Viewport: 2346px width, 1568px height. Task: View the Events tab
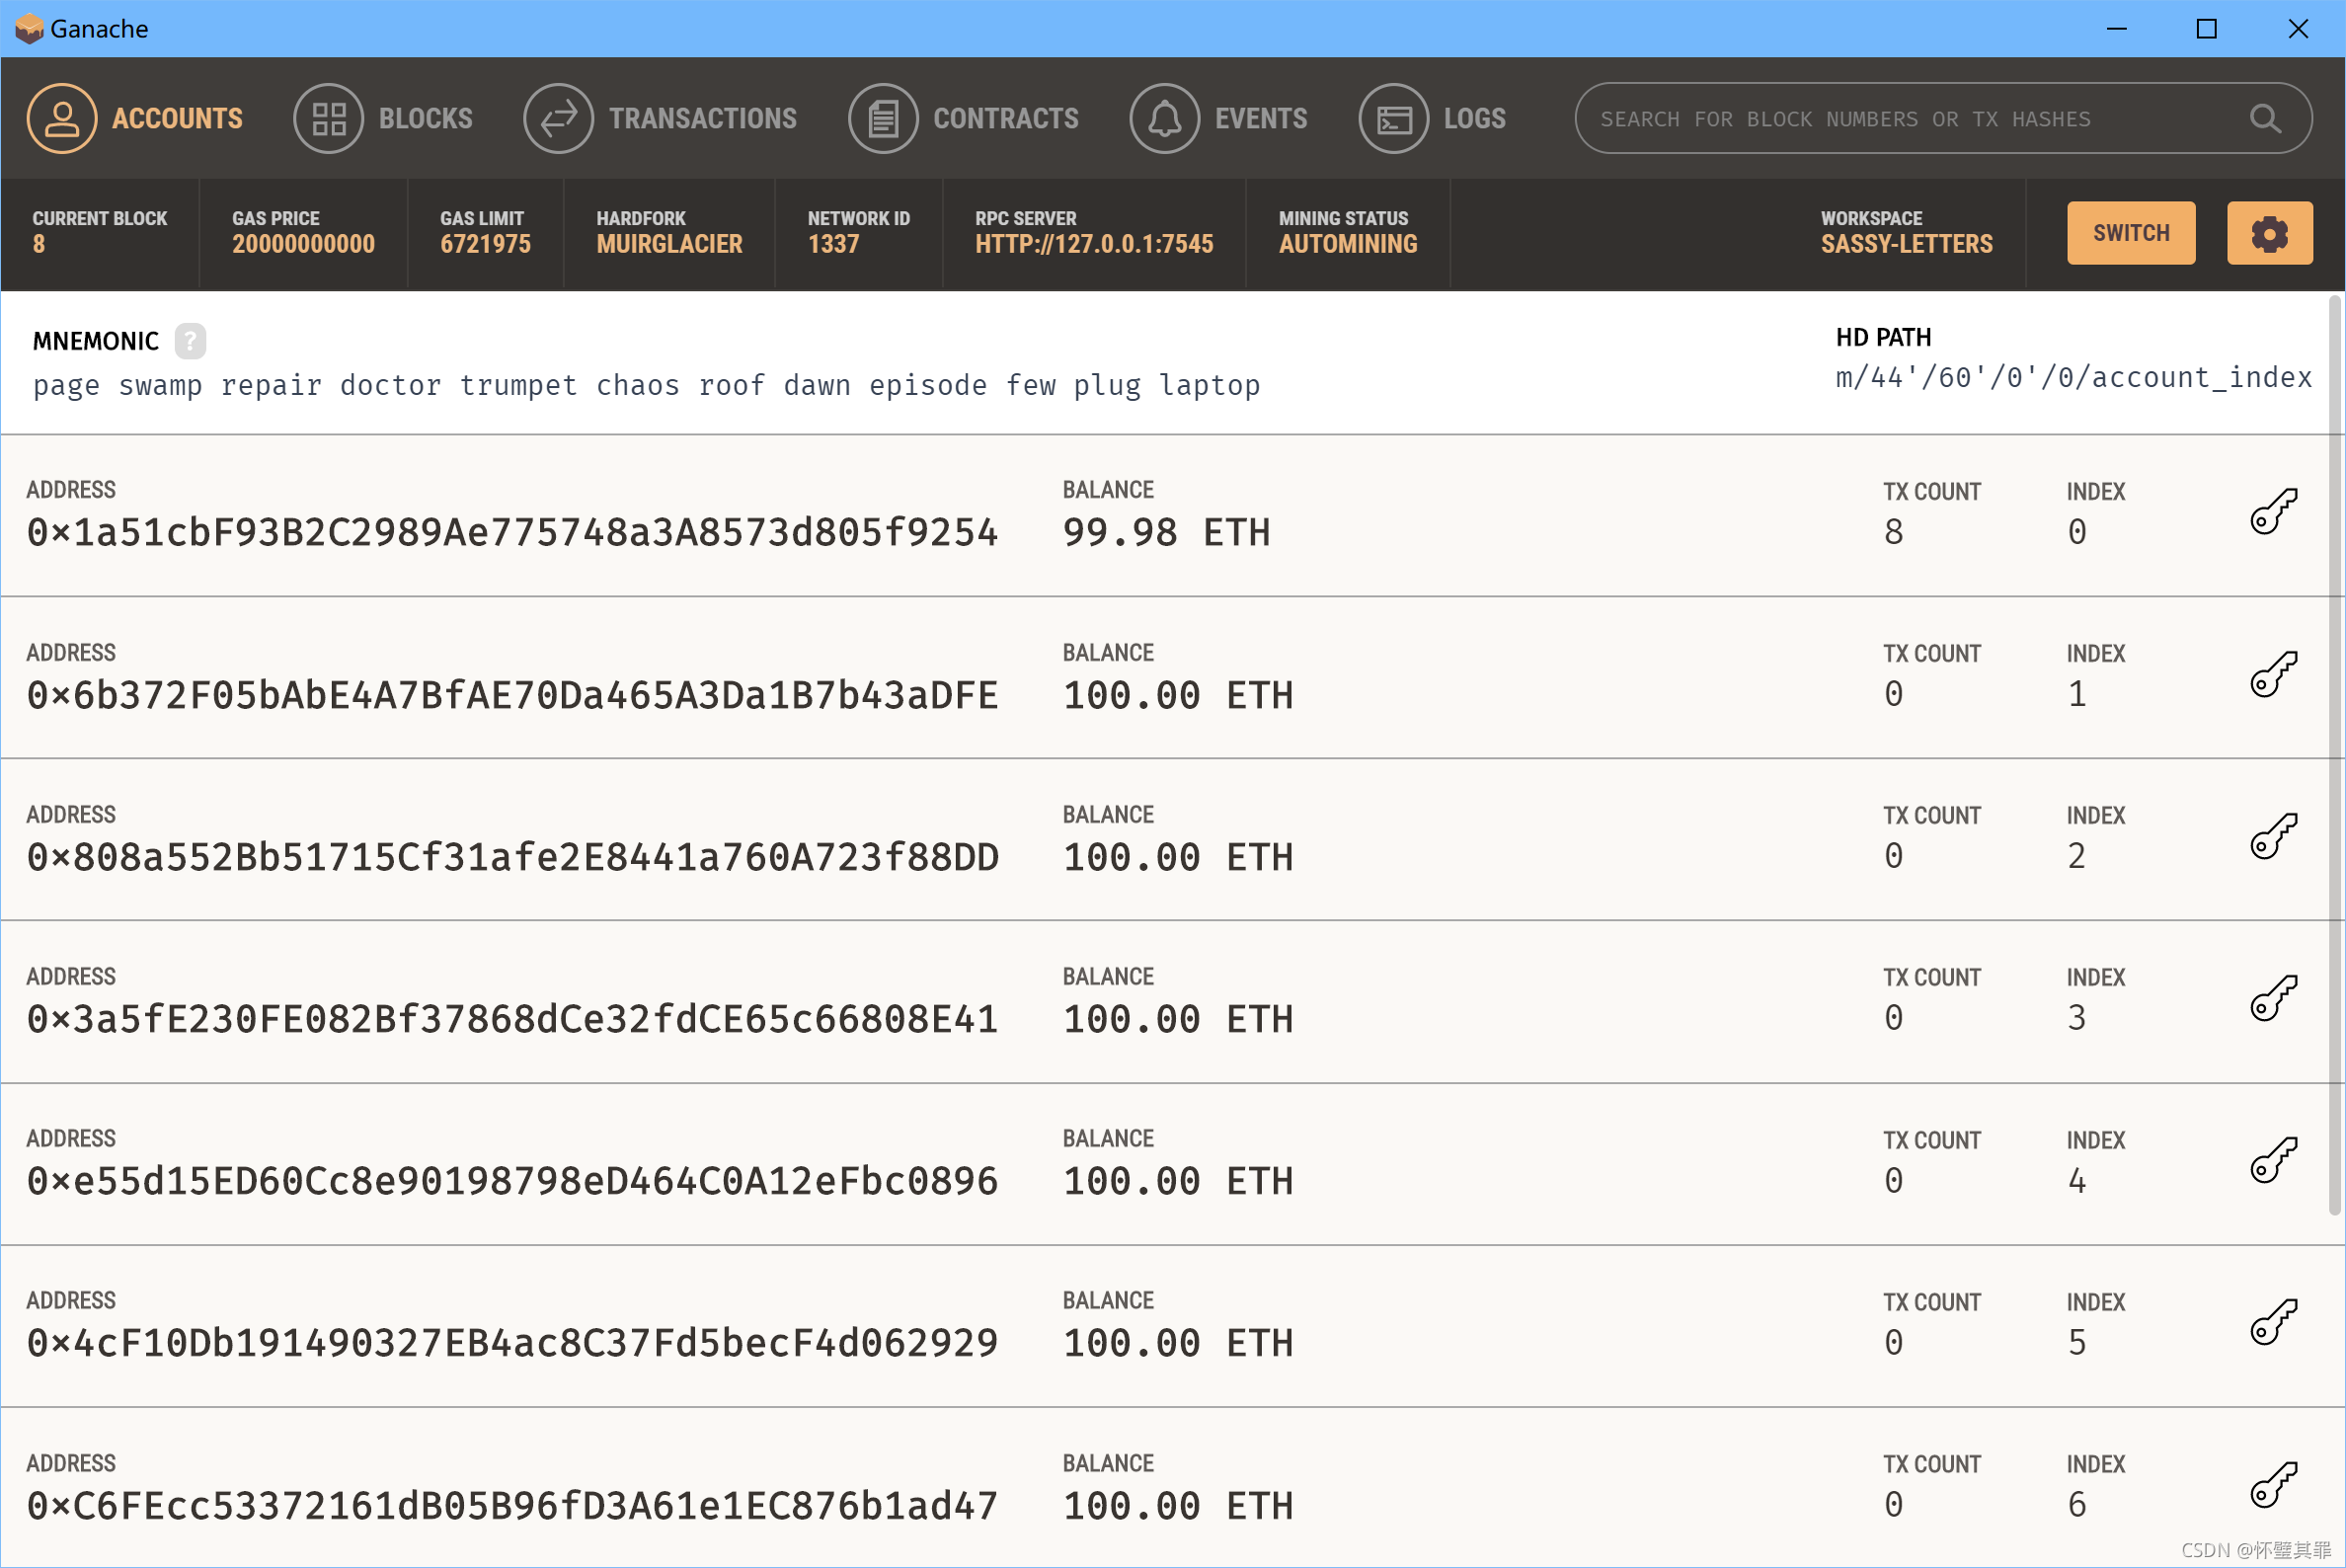1218,118
